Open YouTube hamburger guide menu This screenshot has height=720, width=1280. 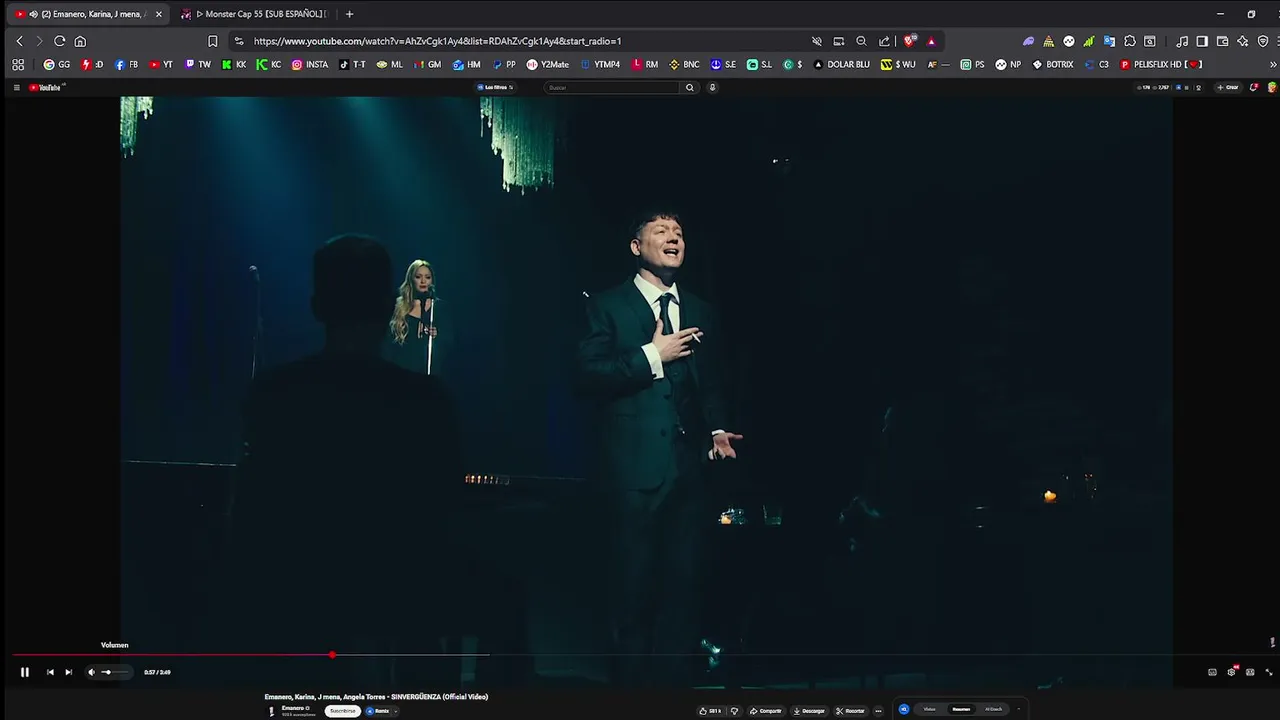point(16,88)
